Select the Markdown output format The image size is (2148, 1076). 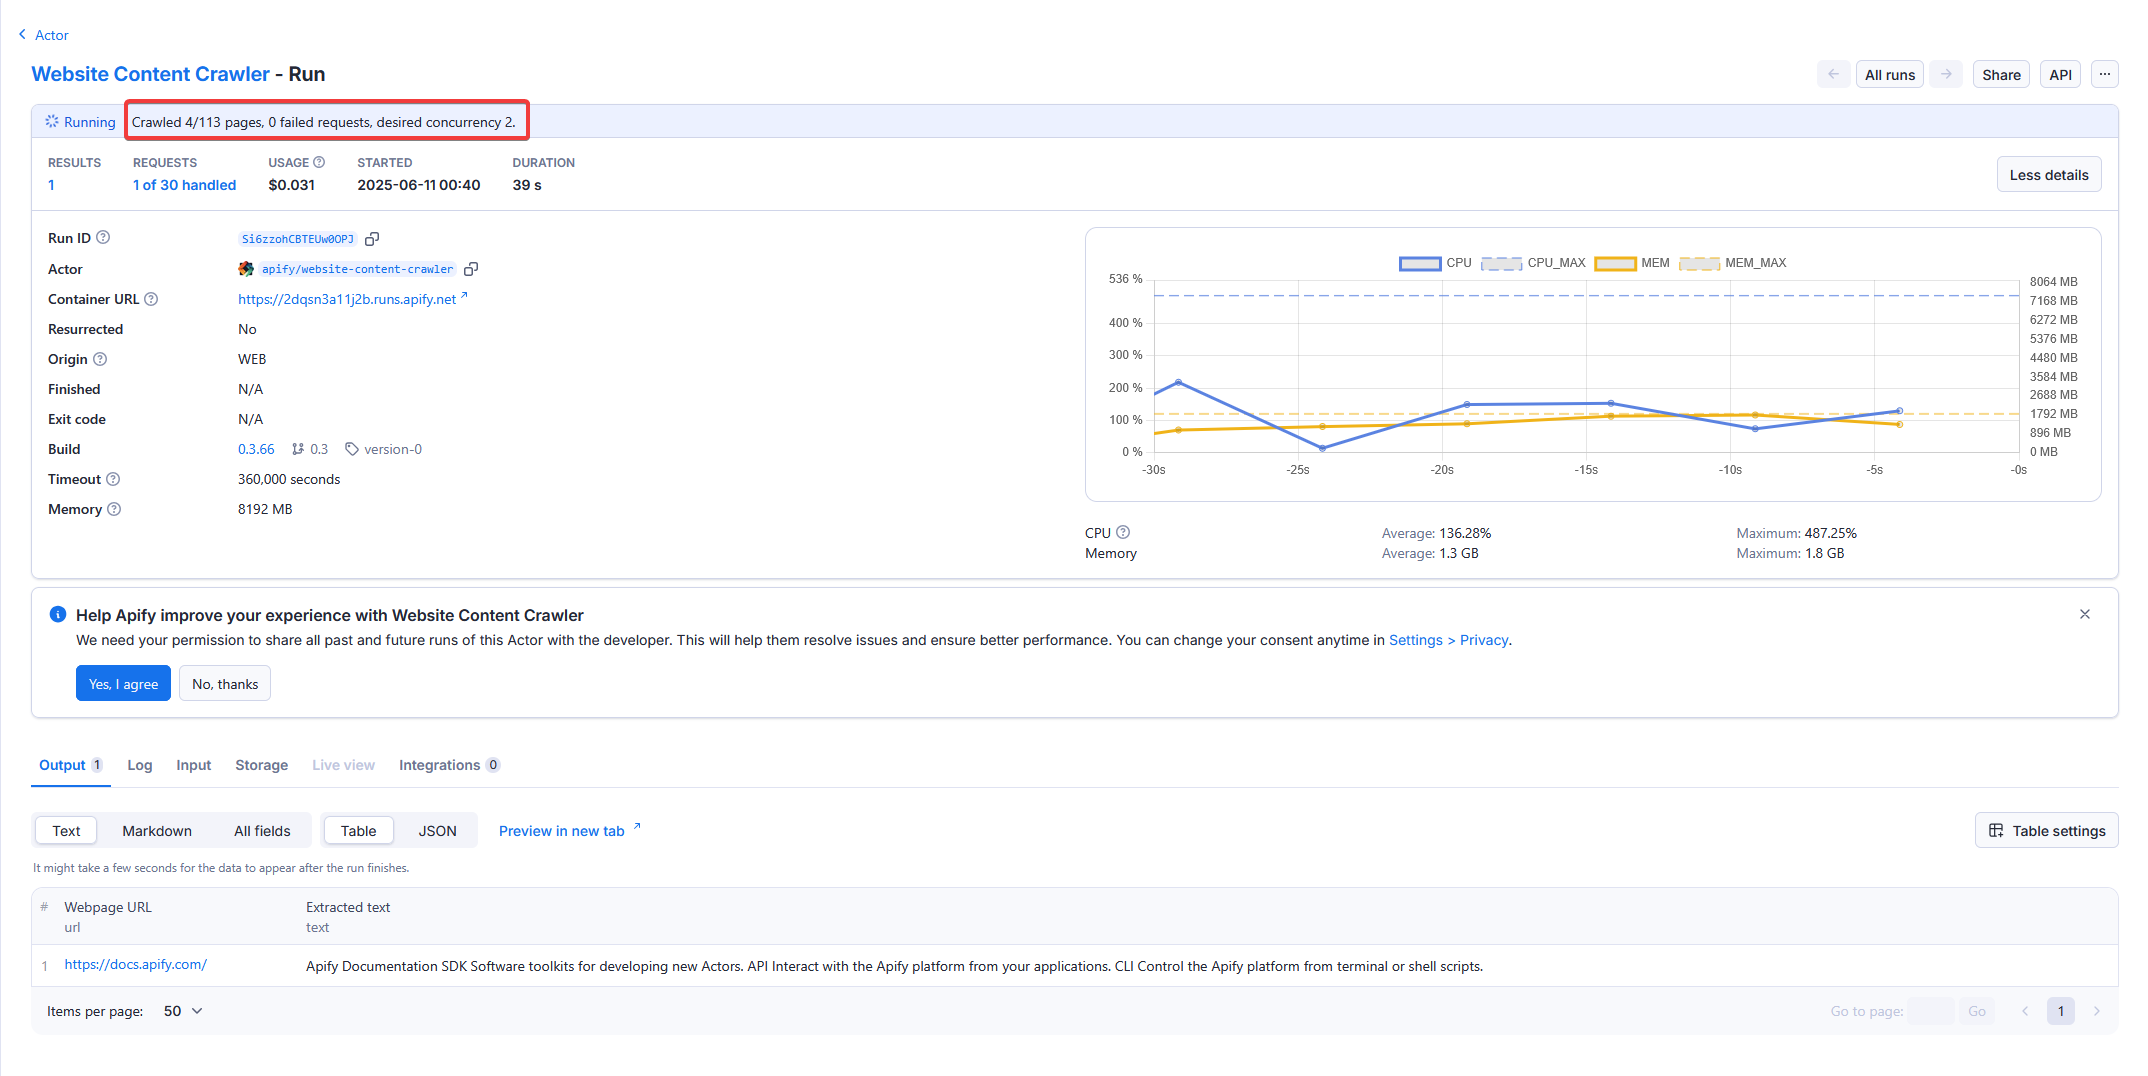point(157,831)
